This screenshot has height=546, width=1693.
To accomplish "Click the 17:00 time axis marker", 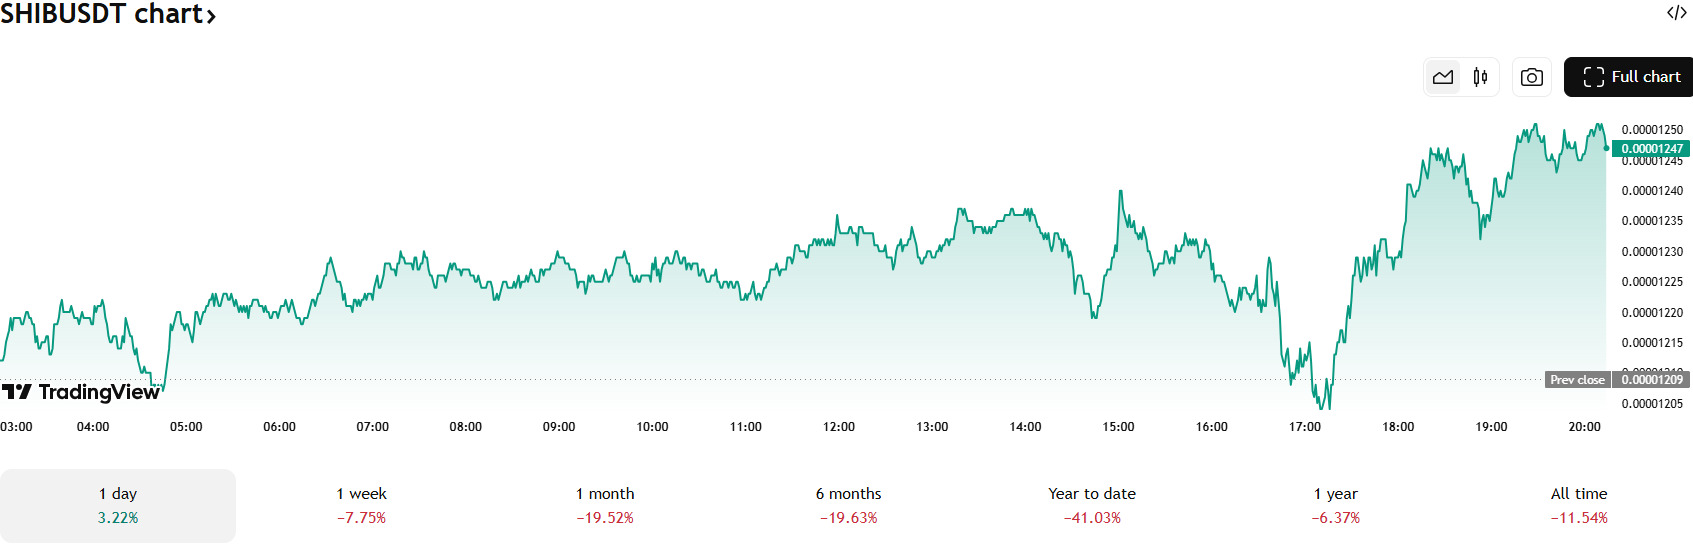I will [1305, 427].
